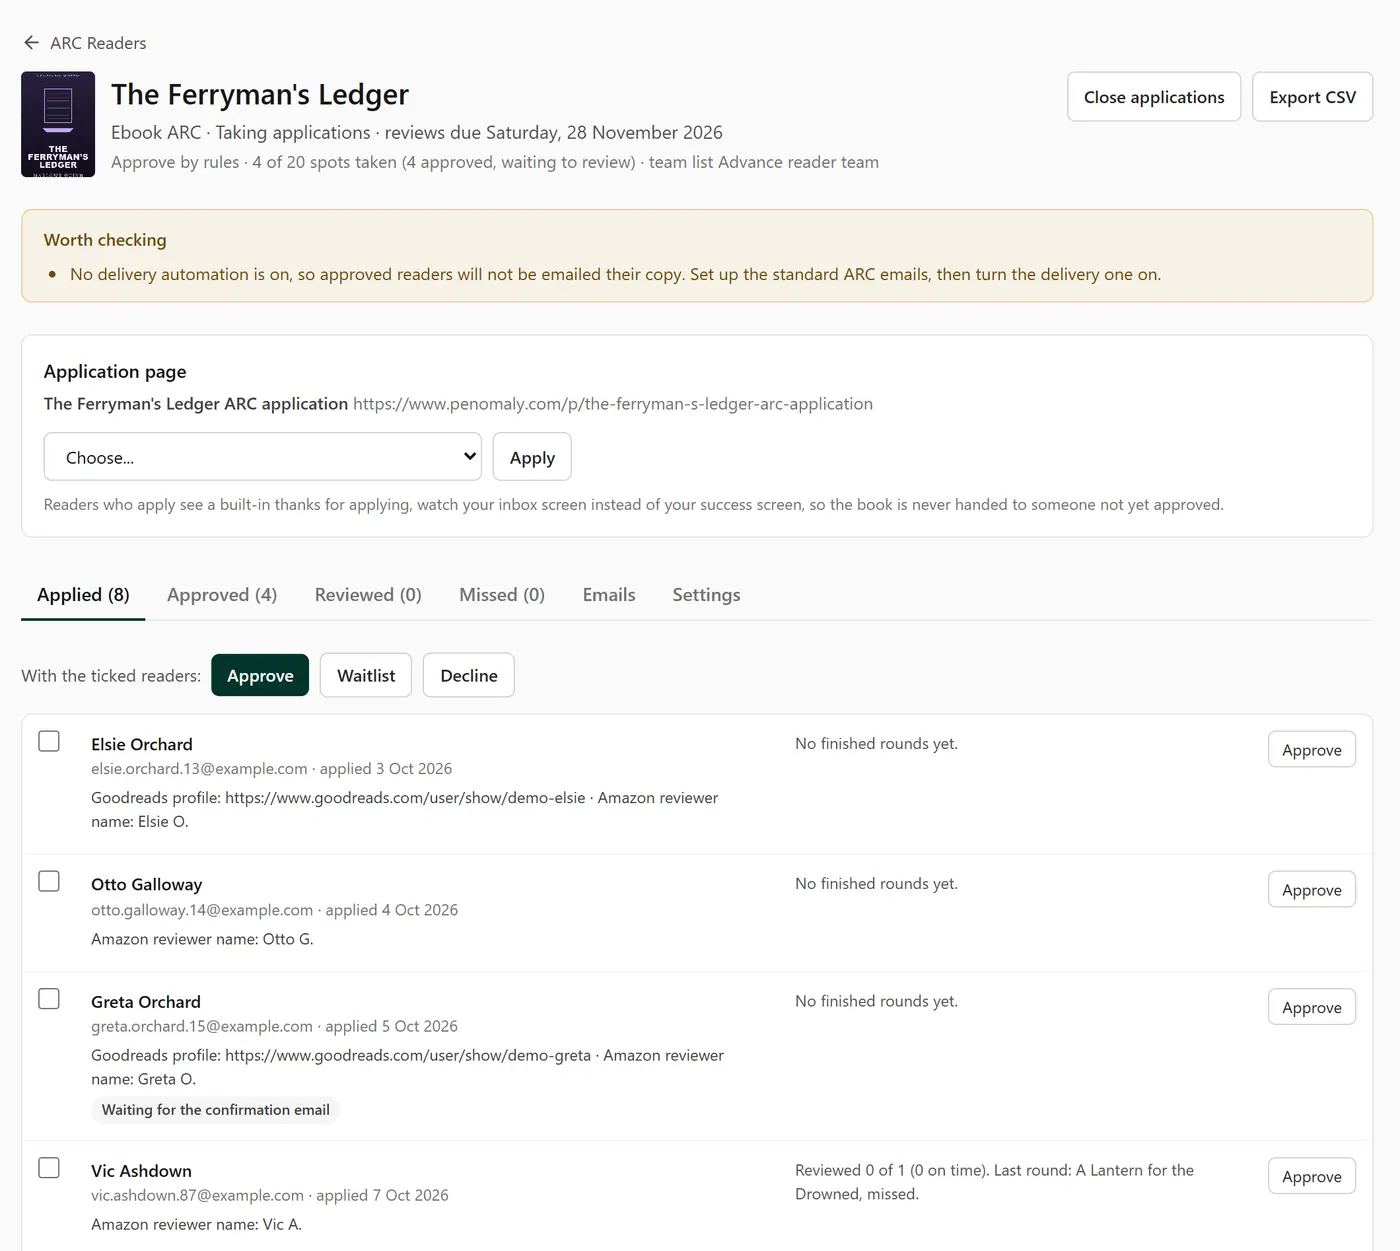Tick Elsie Orchard's checkbox
Viewport: 1400px width, 1251px height.
tap(49, 741)
